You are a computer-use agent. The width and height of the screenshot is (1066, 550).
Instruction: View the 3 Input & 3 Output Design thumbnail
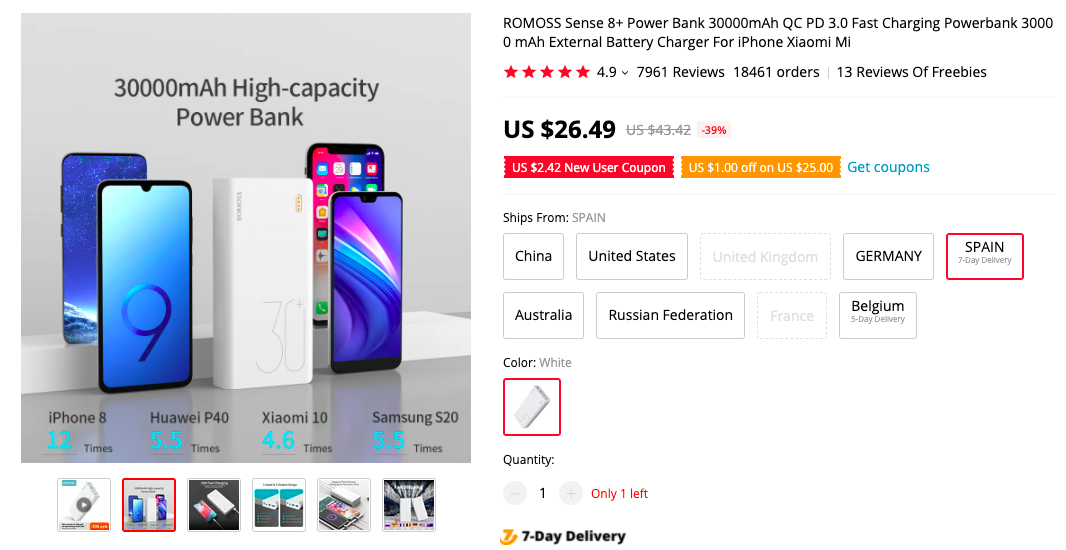click(x=279, y=504)
